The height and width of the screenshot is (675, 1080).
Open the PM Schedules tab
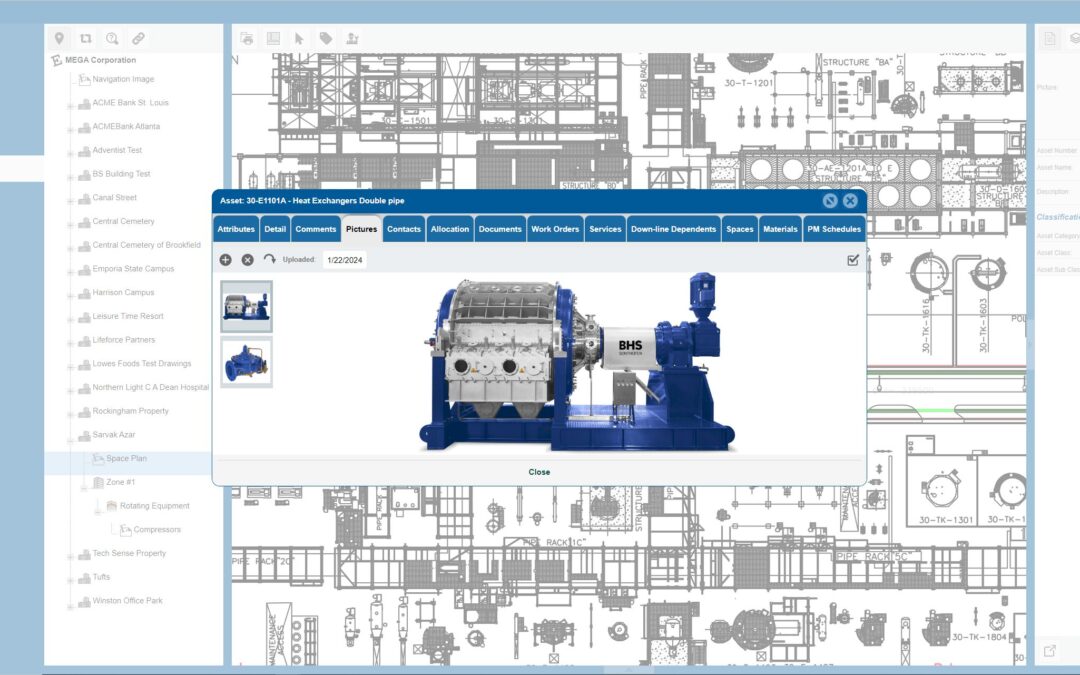coord(834,229)
